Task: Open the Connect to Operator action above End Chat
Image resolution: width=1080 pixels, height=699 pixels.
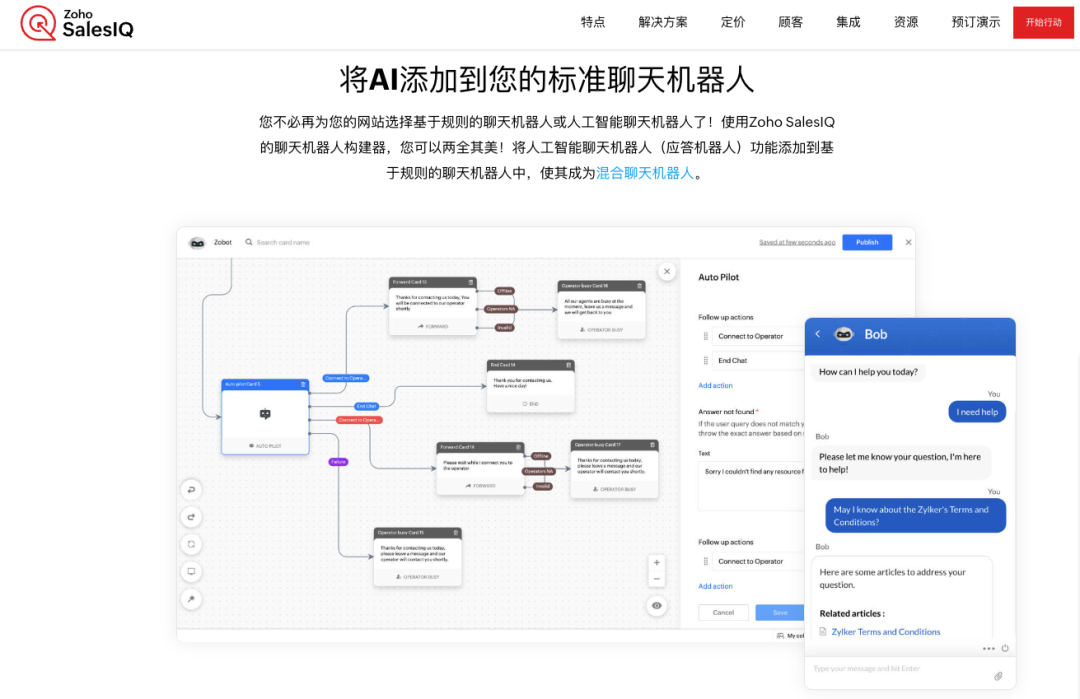Action: click(x=758, y=336)
